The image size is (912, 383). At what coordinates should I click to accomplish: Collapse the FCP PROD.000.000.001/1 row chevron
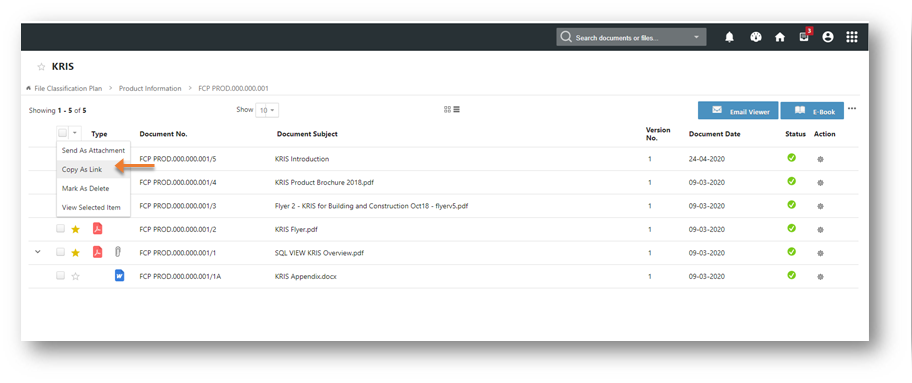point(38,252)
